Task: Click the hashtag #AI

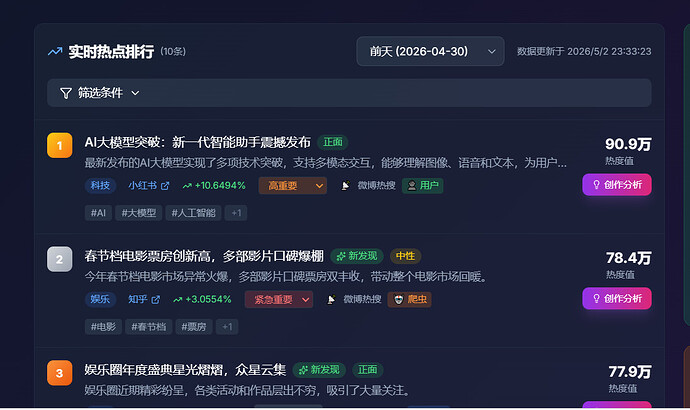Action: click(x=98, y=213)
